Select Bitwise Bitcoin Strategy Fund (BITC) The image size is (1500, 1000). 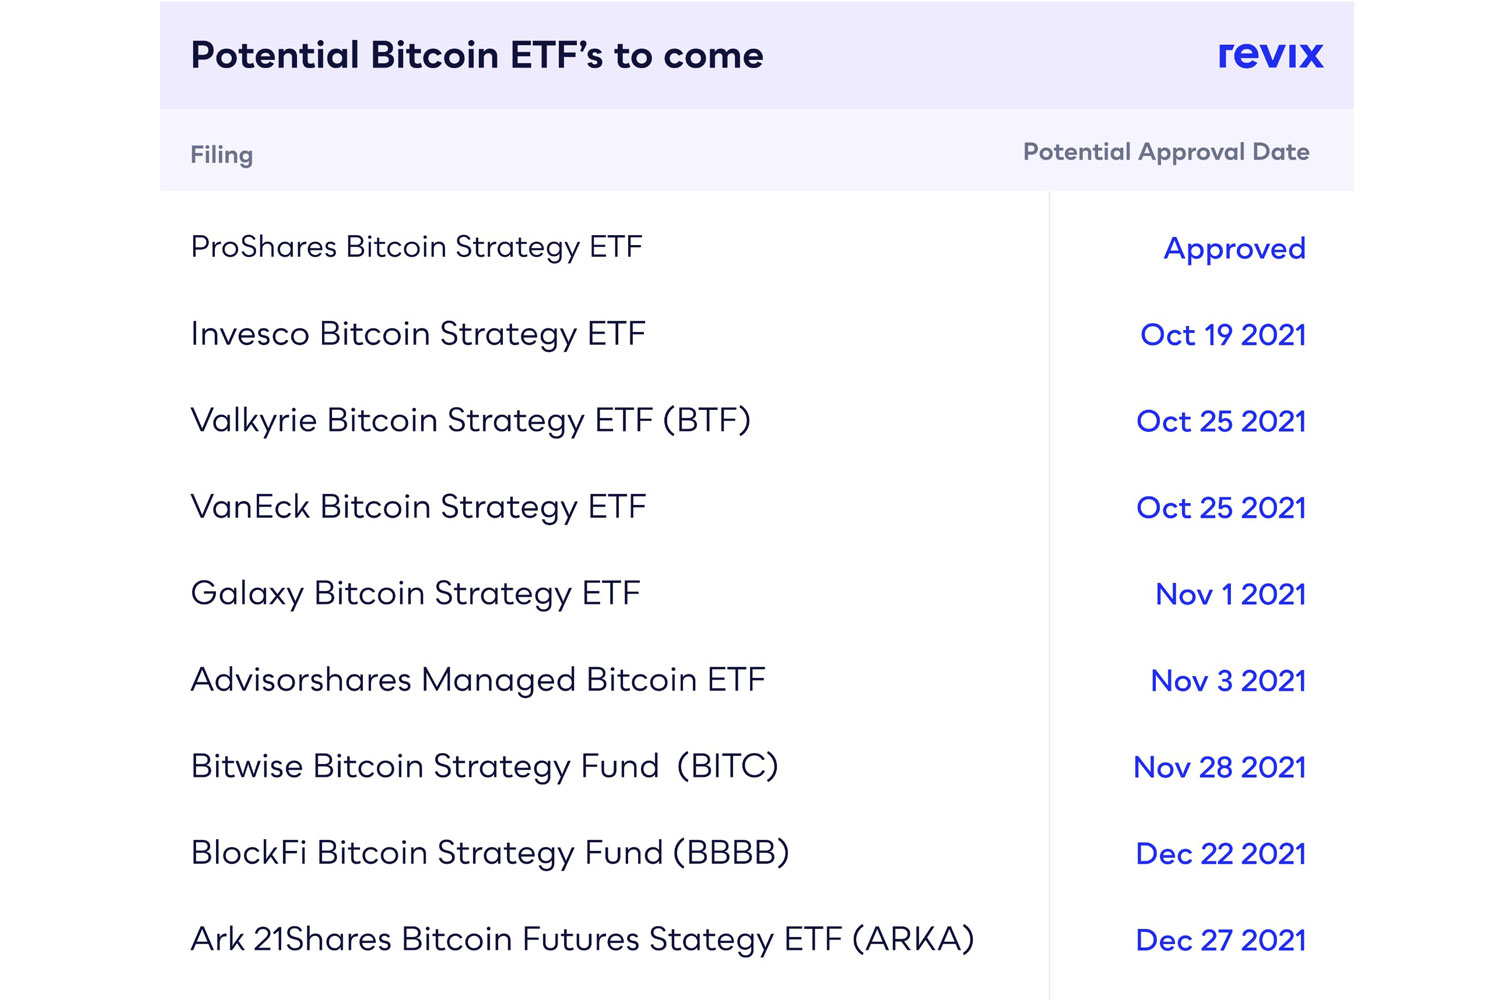(x=484, y=767)
